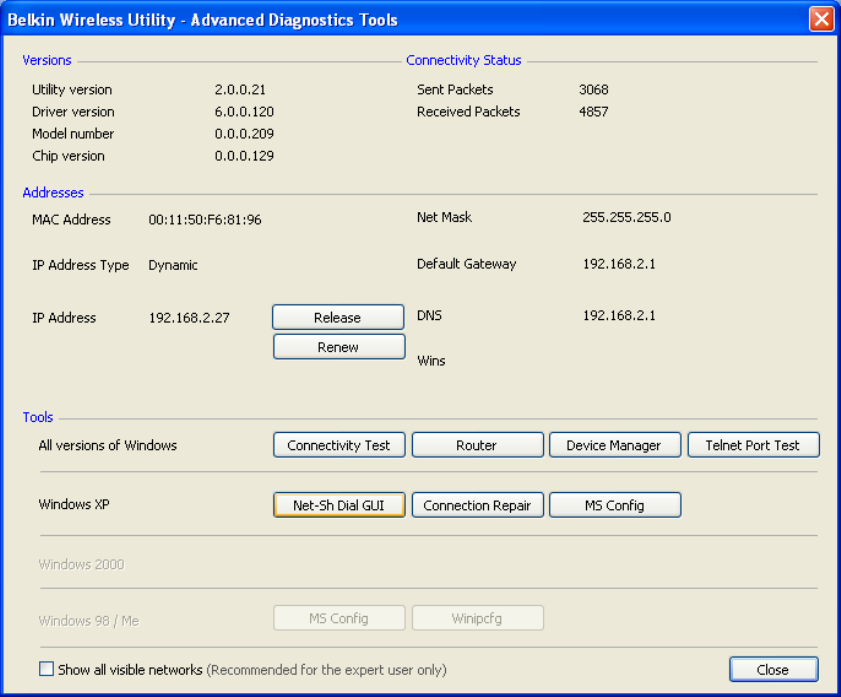Viewport: 841px width, 697px height.
Task: Open the Router tool
Action: tap(477, 445)
